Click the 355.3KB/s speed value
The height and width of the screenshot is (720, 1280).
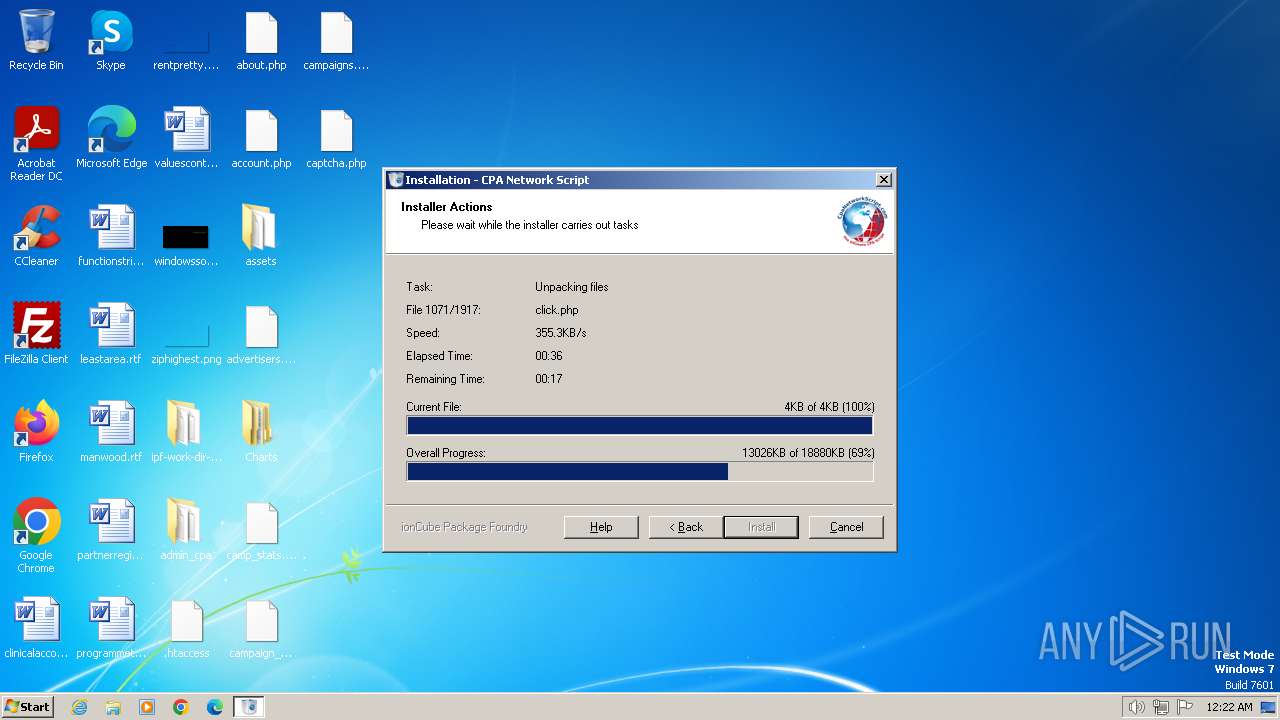[561, 333]
